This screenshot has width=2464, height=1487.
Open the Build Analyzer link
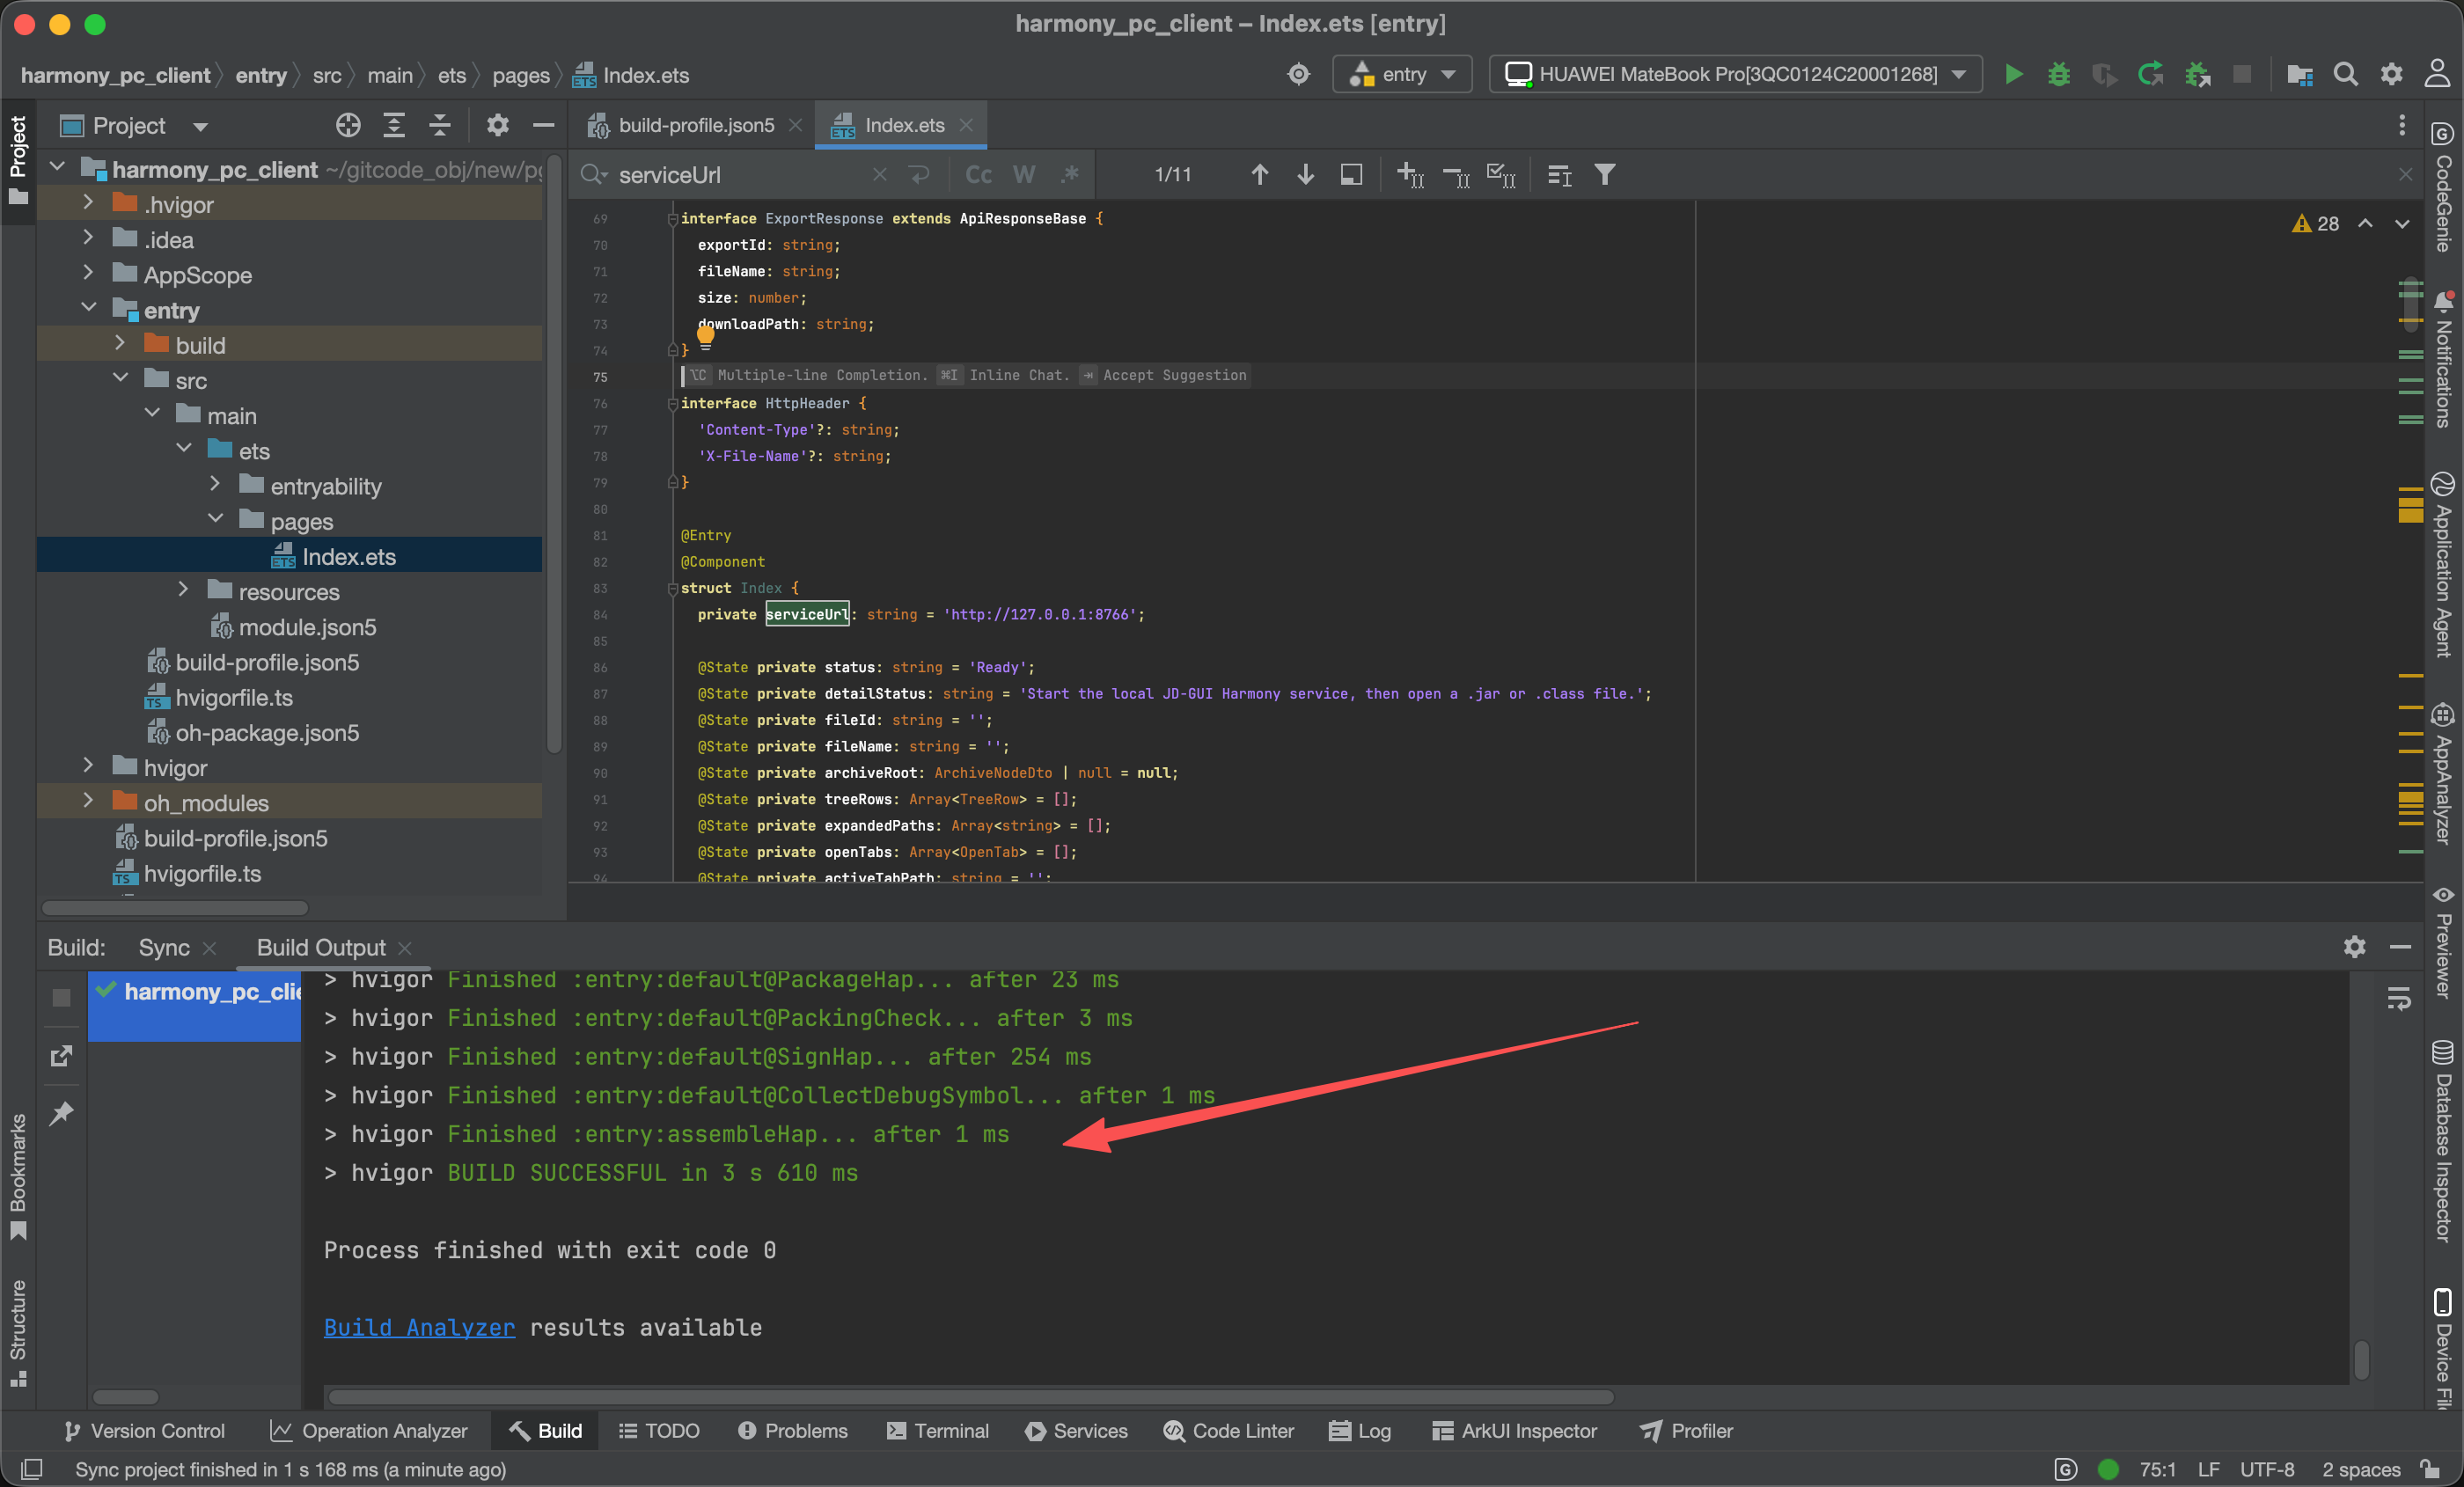[419, 1327]
